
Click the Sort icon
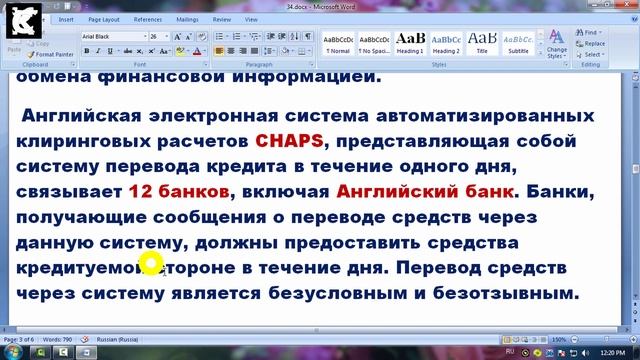[x=294, y=37]
